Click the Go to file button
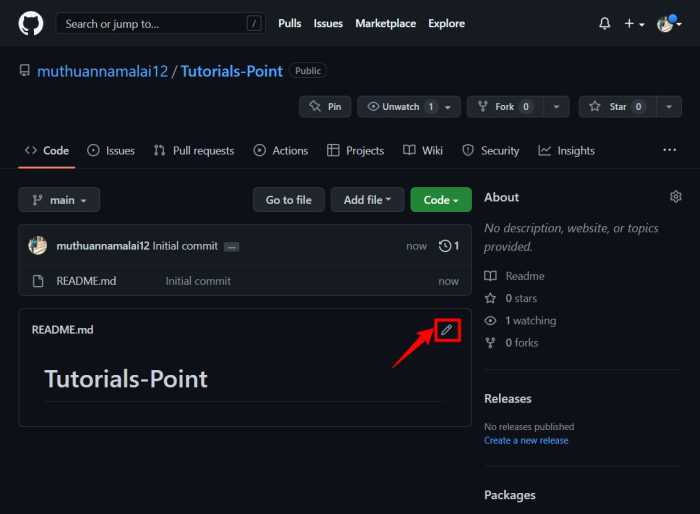This screenshot has width=700, height=514. click(x=288, y=200)
